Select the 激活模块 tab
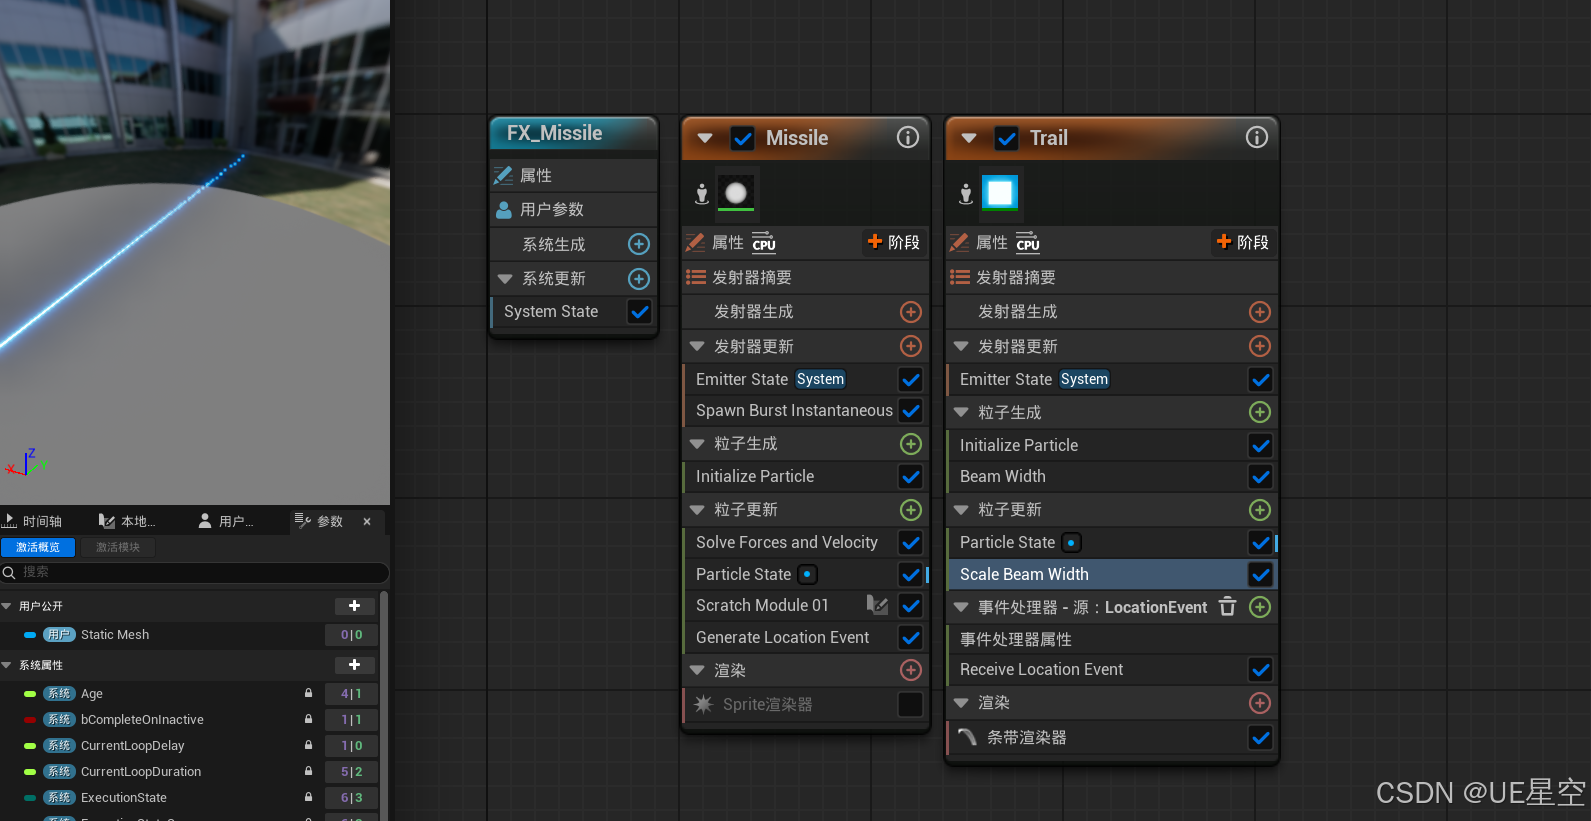This screenshot has width=1591, height=821. [118, 547]
